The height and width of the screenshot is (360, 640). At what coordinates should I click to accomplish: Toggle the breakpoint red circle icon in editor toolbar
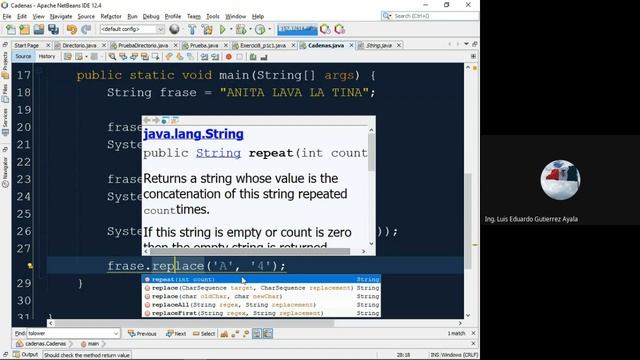(229, 57)
